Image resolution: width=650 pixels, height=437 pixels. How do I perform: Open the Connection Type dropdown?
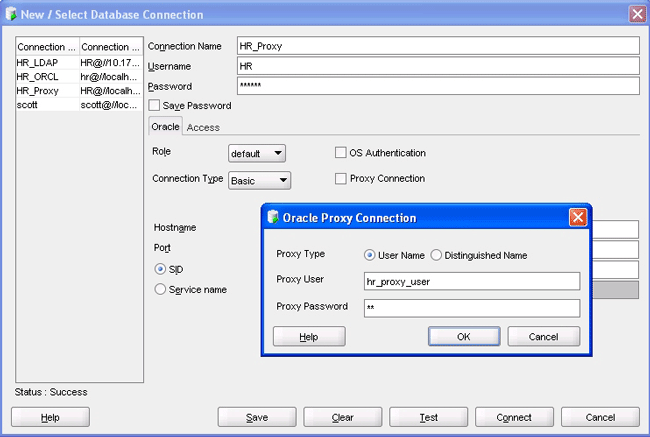260,180
